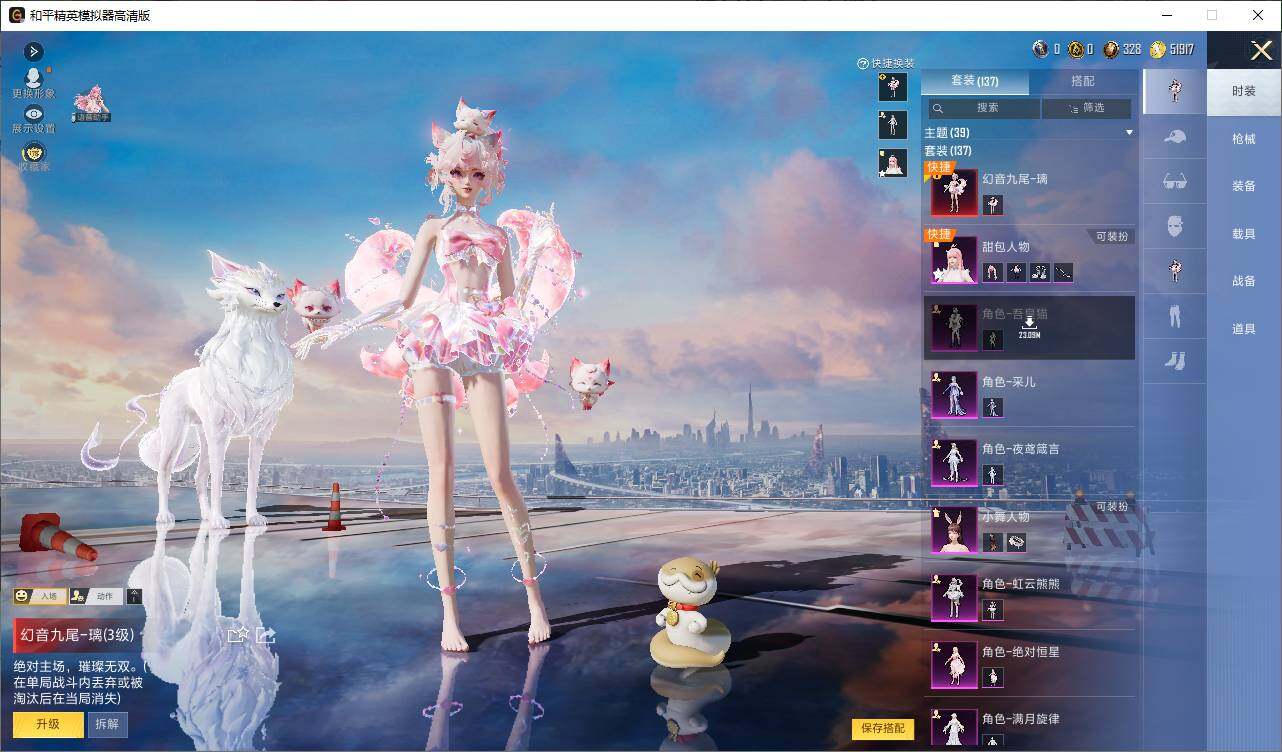Switch to the 装备 equipment tab
Screen dimensions: 1282x752
(1244, 186)
